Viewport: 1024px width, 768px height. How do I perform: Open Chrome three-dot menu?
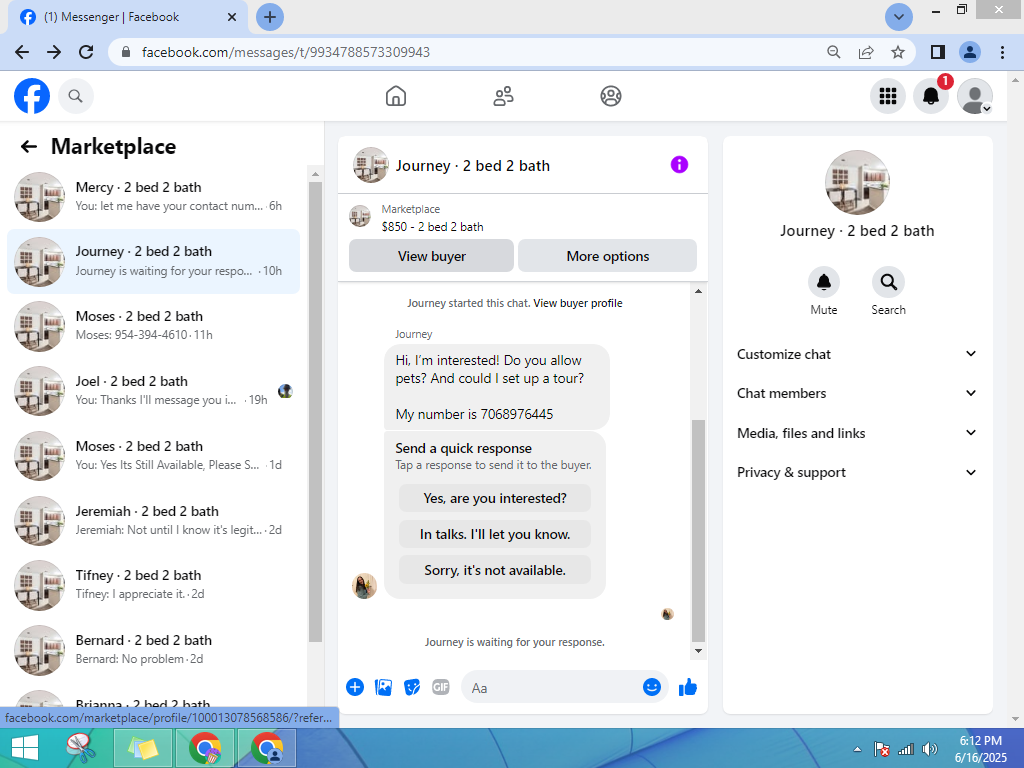pos(1002,52)
